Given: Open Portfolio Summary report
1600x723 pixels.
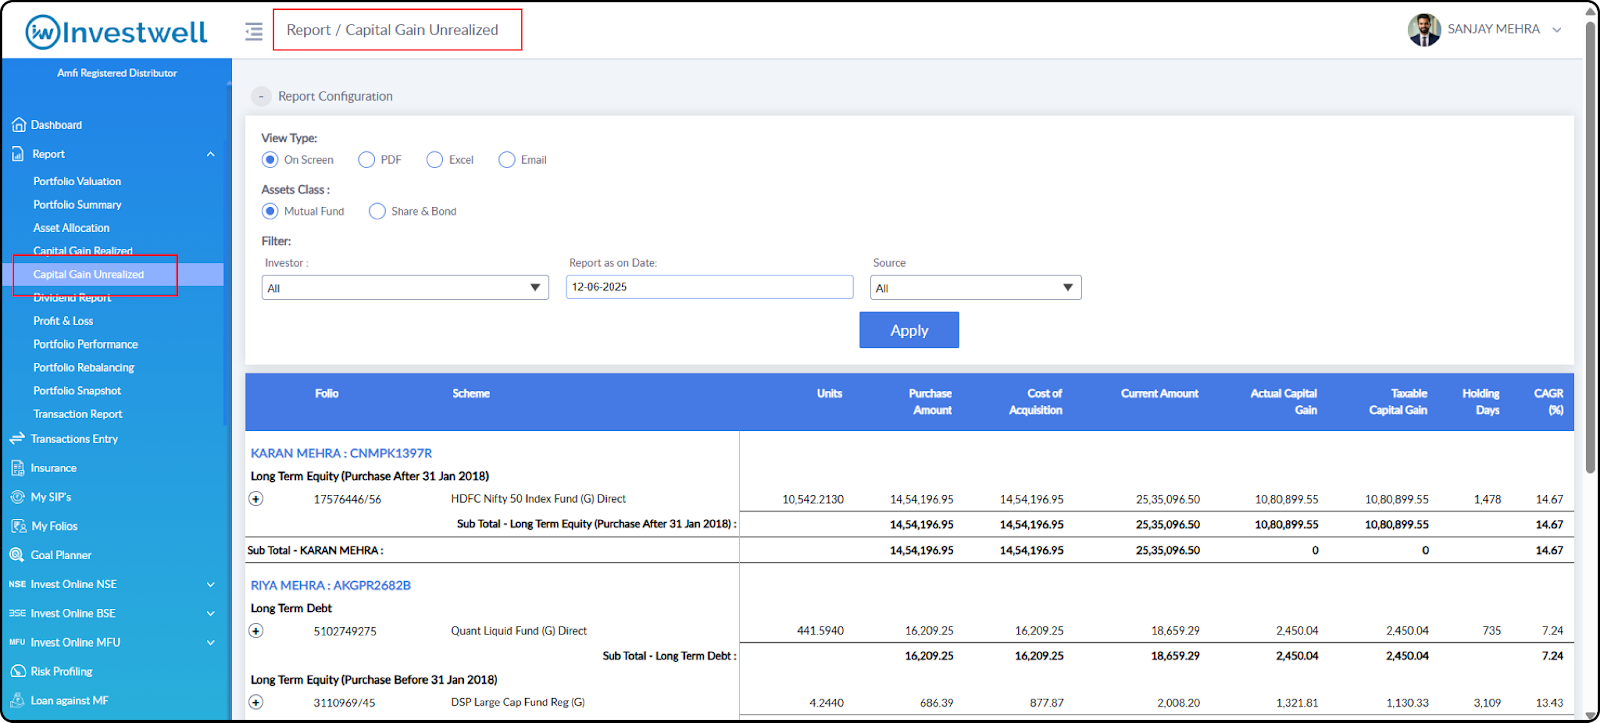Looking at the screenshot, I should point(77,204).
